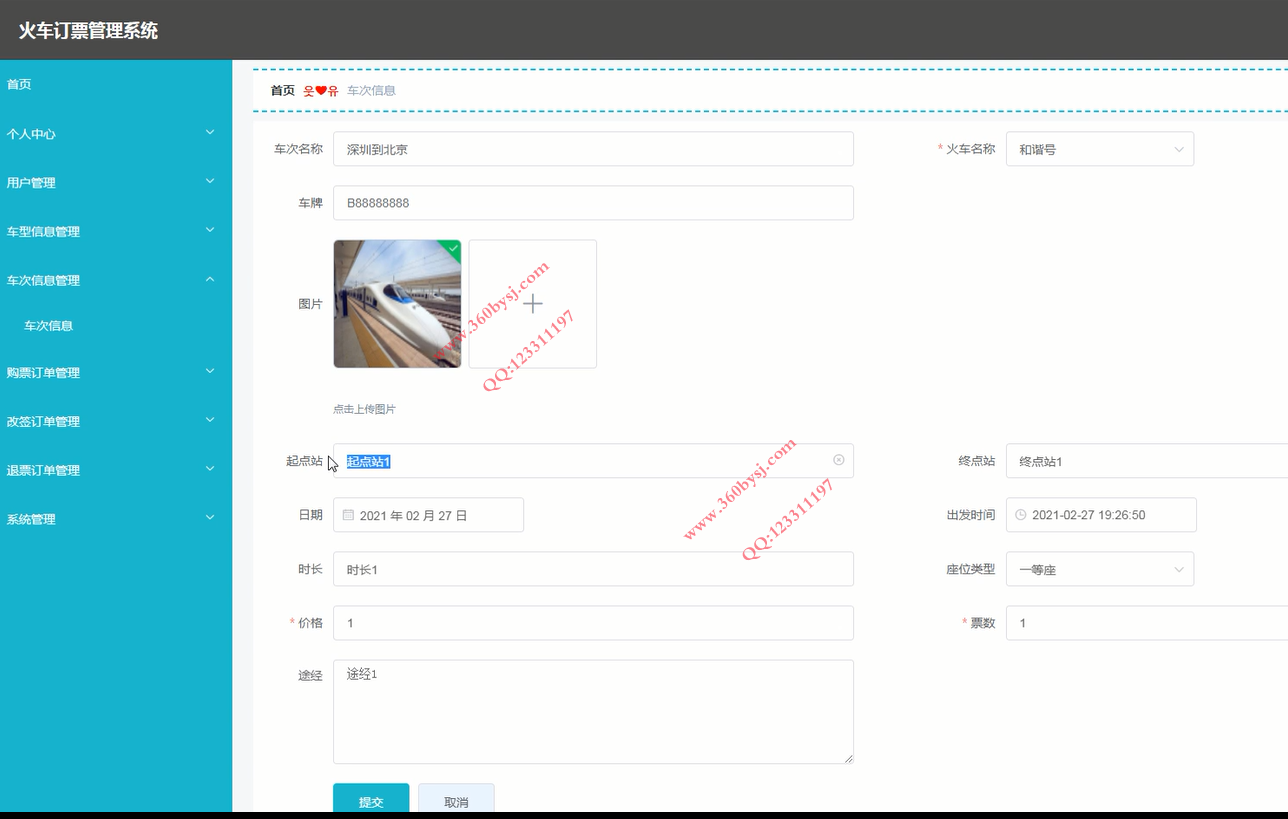Expand the 车型信息管理 chevron
Screen dimensions: 1288x819
(210, 230)
